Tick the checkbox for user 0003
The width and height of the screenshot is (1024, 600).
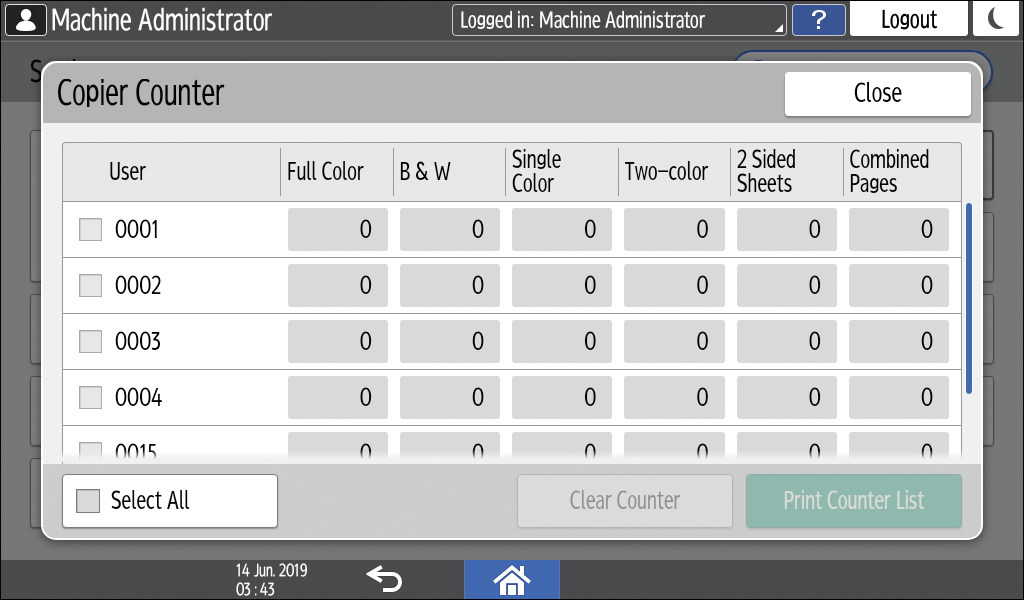(x=91, y=342)
